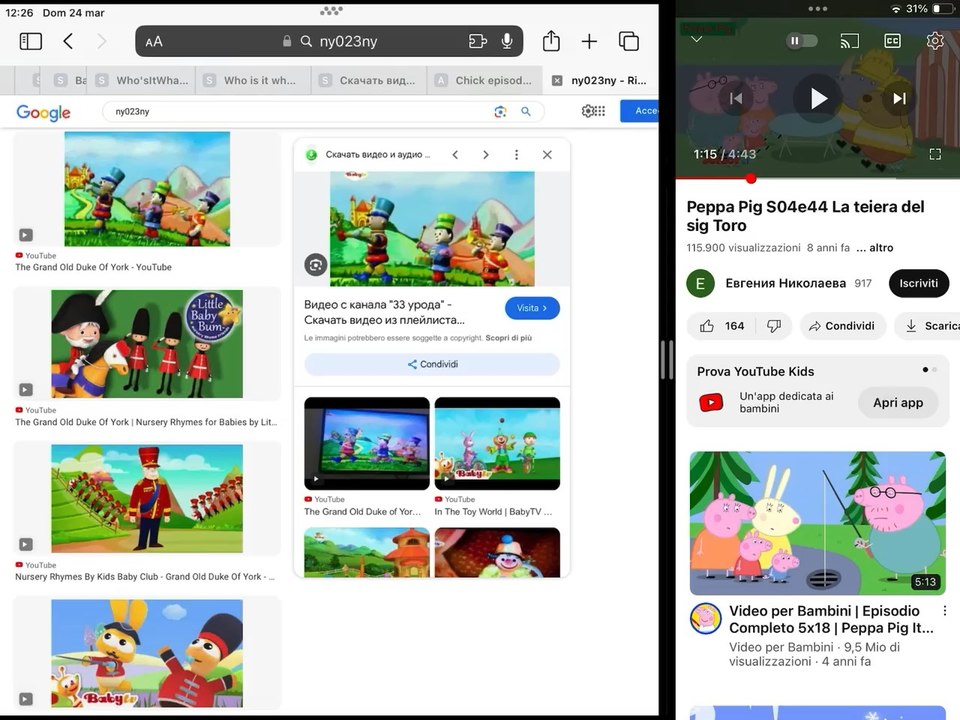Click the Visita button
This screenshot has height=720, width=960.
click(532, 308)
